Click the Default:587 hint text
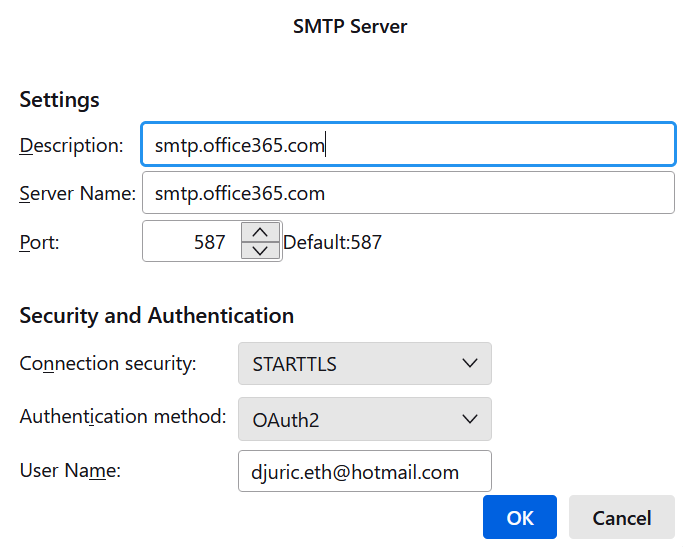 coord(332,242)
